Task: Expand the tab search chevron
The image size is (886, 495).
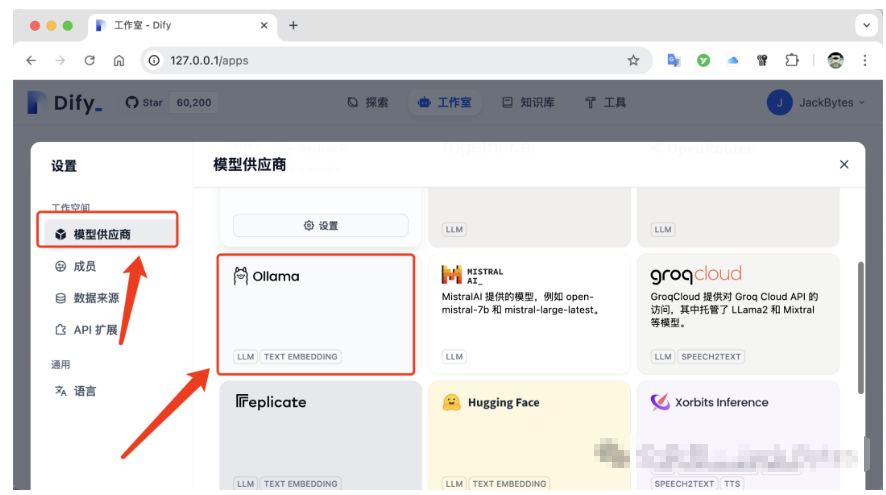Action: click(866, 25)
